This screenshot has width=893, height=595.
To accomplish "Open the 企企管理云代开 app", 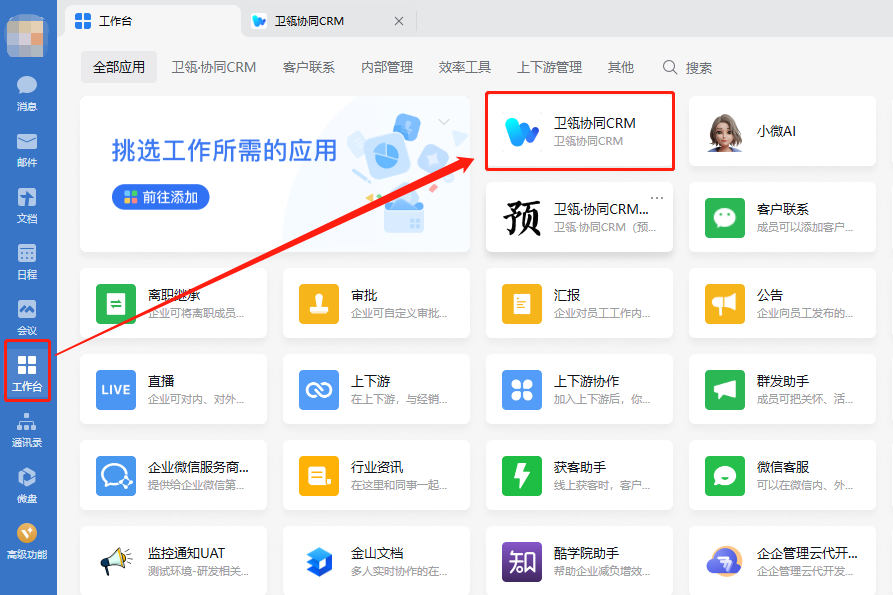I will click(x=782, y=561).
